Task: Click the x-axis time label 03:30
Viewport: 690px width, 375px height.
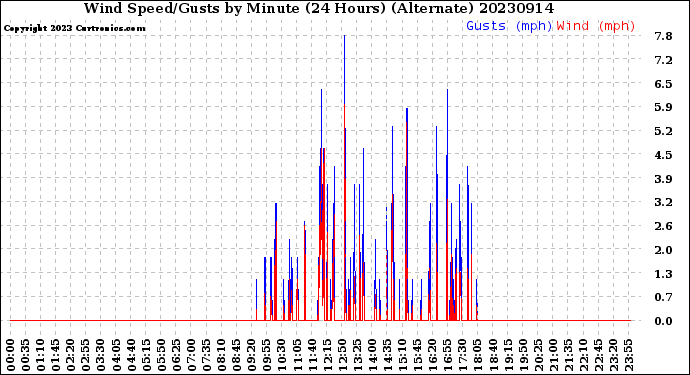Action: (101, 355)
